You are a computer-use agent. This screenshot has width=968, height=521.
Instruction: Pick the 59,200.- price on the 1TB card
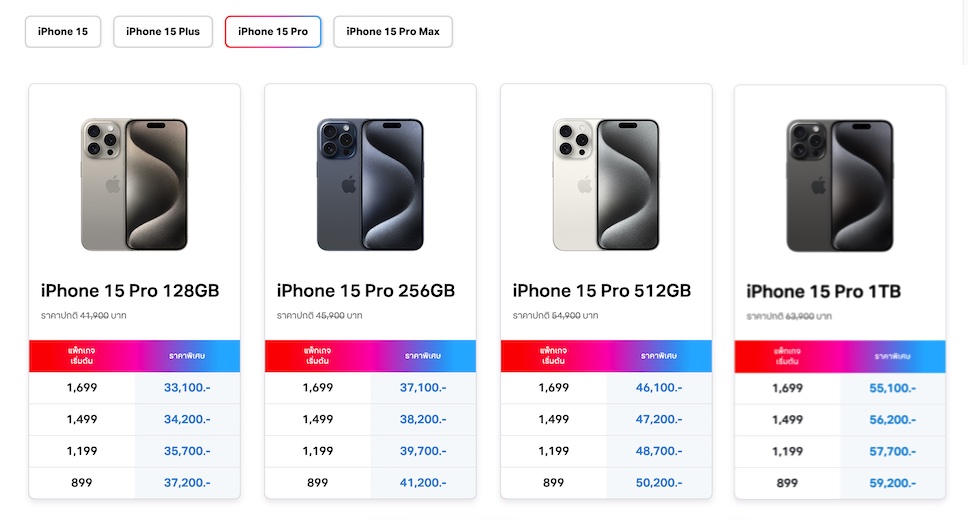pos(893,483)
